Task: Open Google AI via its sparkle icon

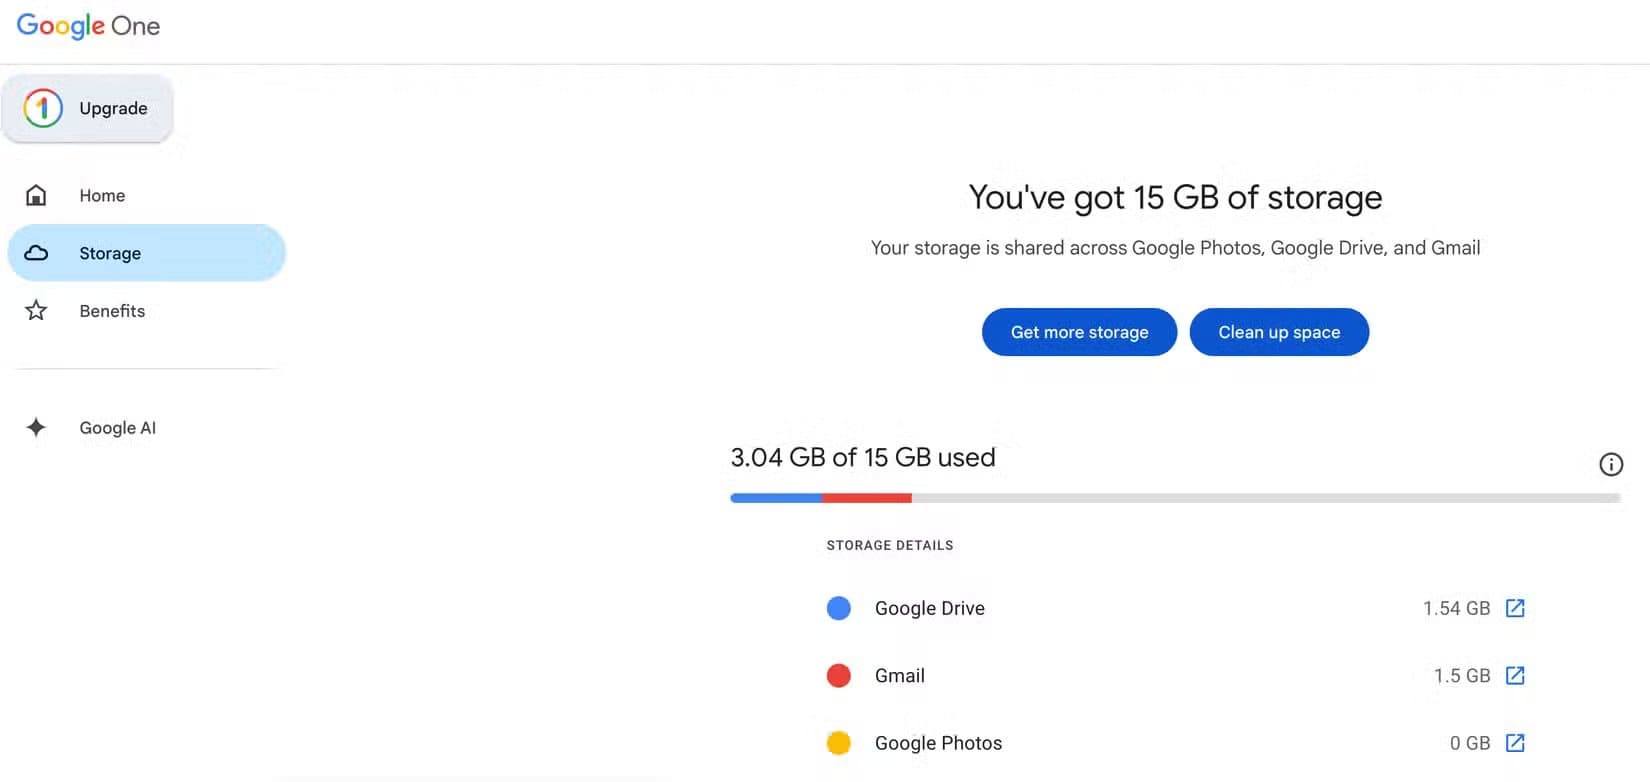Action: [36, 427]
